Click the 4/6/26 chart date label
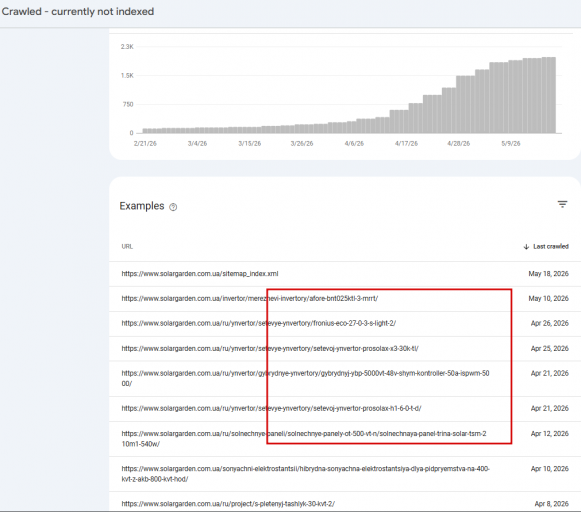This screenshot has width=581, height=512. (354, 143)
